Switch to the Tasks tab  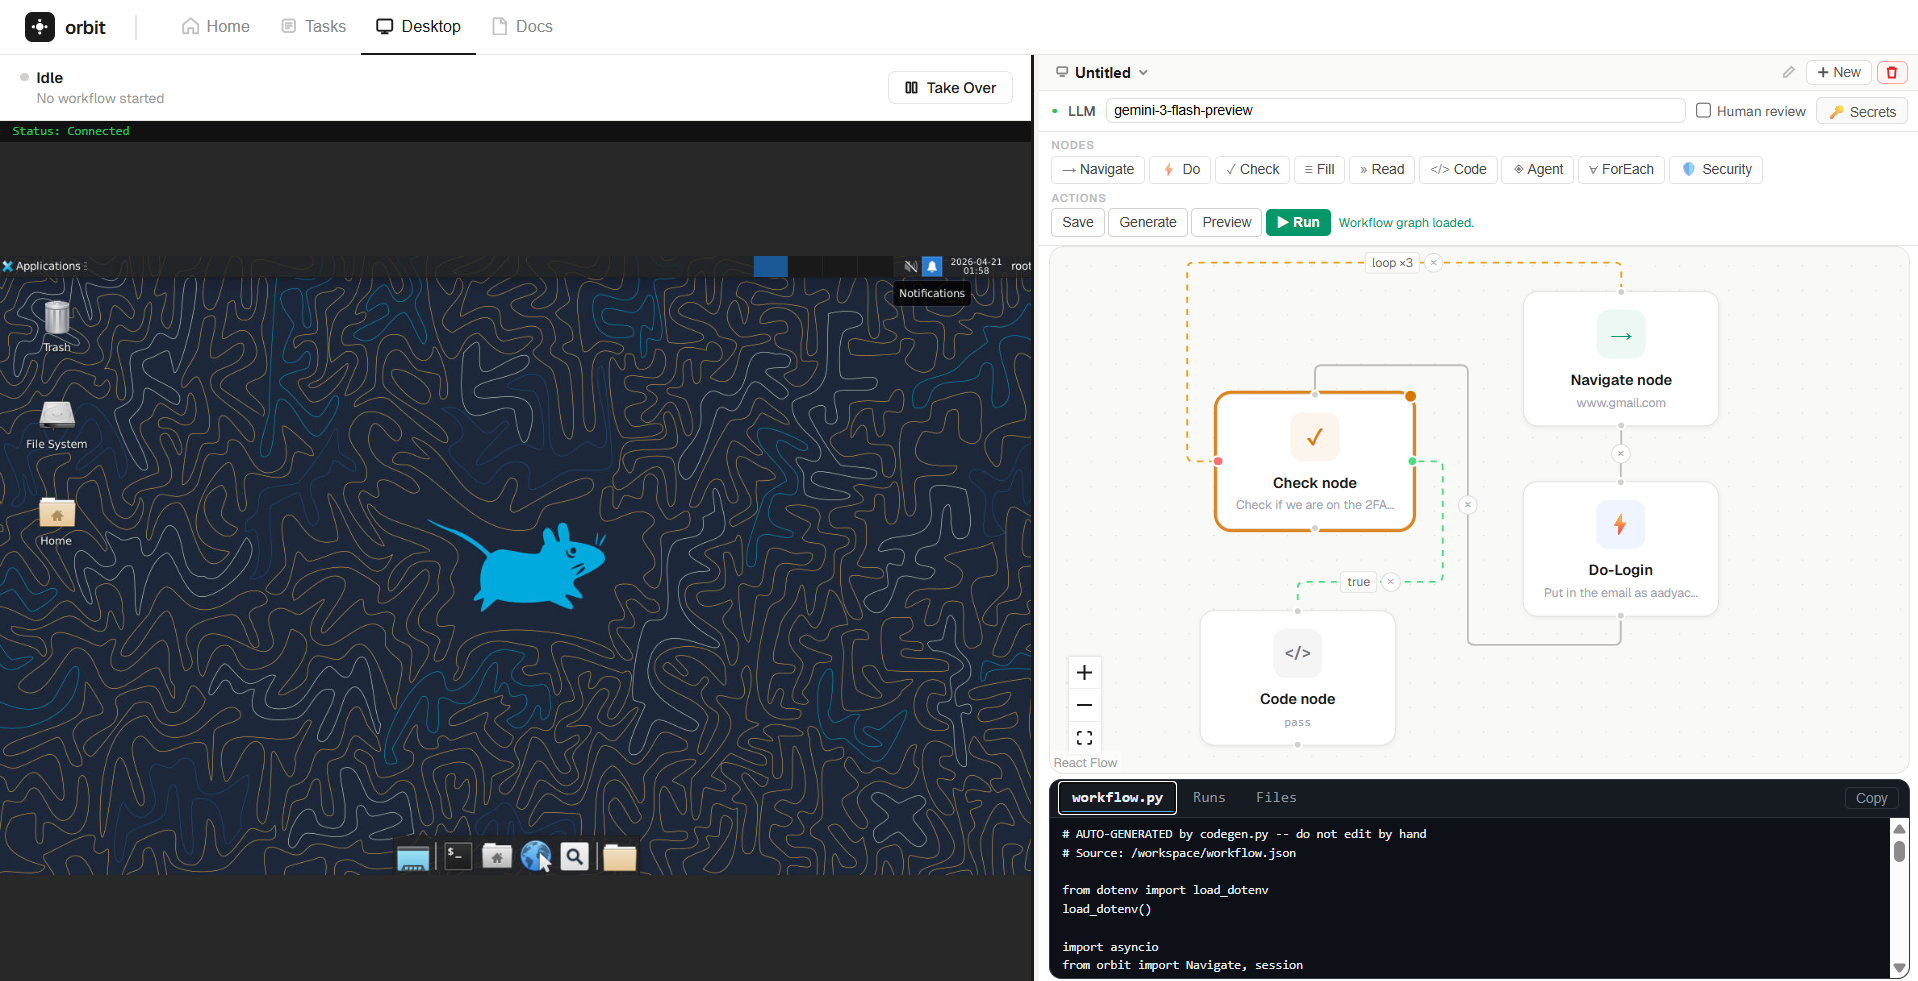coord(314,27)
